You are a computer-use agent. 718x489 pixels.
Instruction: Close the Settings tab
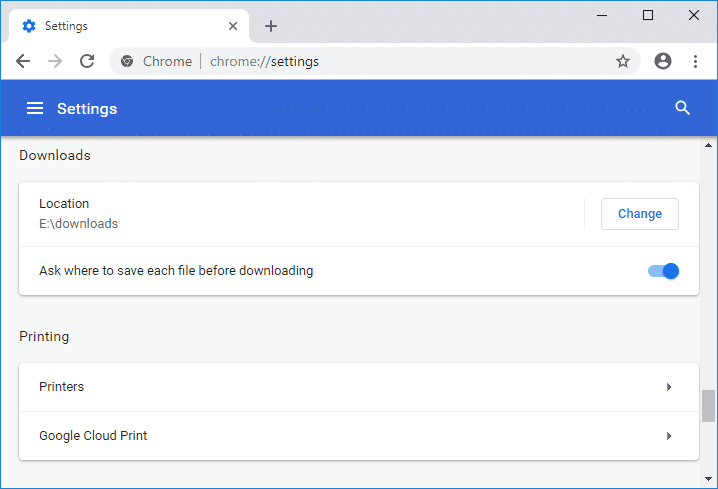click(x=233, y=26)
